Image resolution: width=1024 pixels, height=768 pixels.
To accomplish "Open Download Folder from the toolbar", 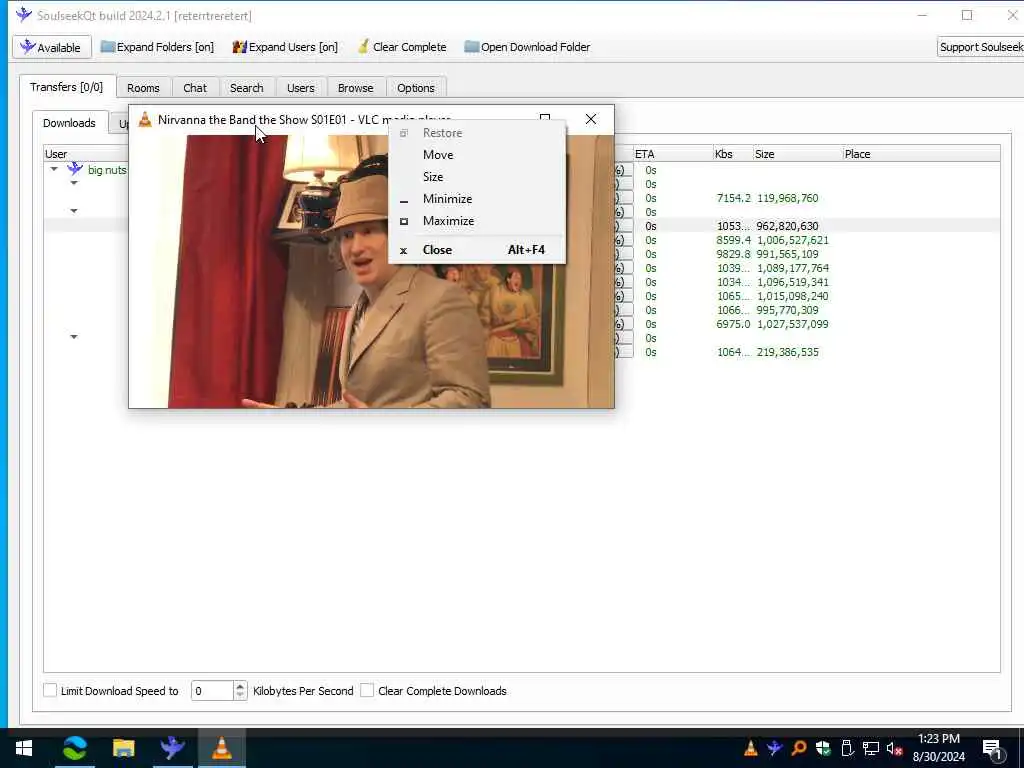I will click(527, 47).
